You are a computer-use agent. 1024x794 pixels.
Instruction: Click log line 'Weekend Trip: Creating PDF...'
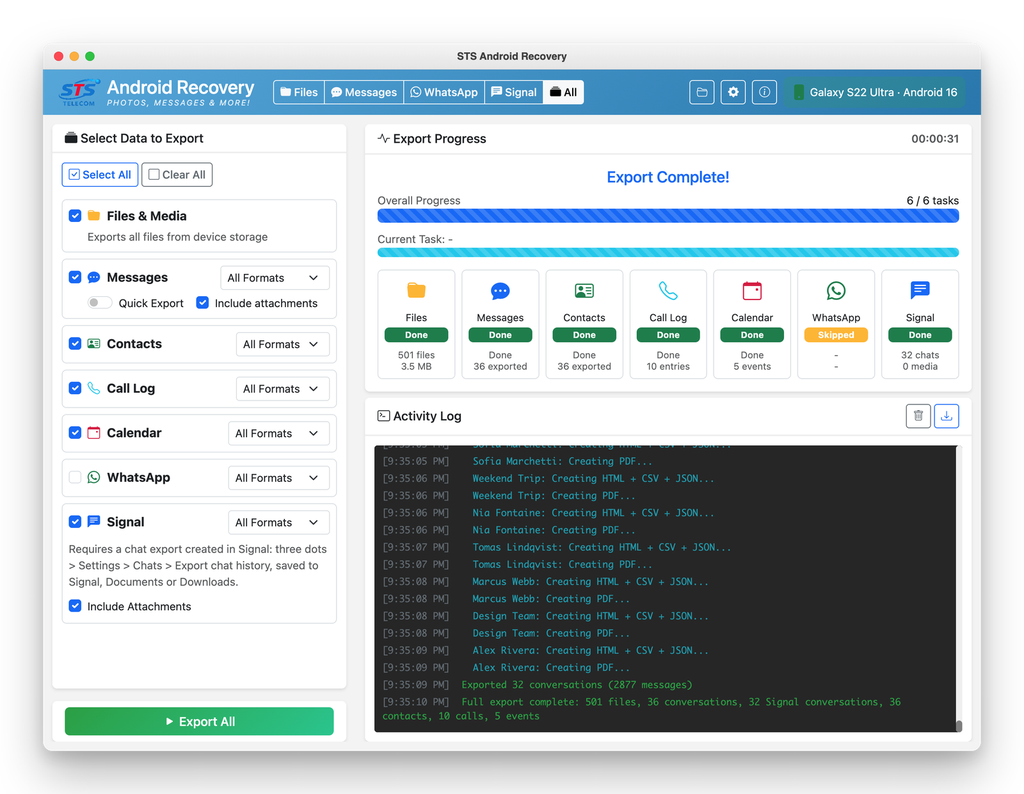(x=554, y=496)
